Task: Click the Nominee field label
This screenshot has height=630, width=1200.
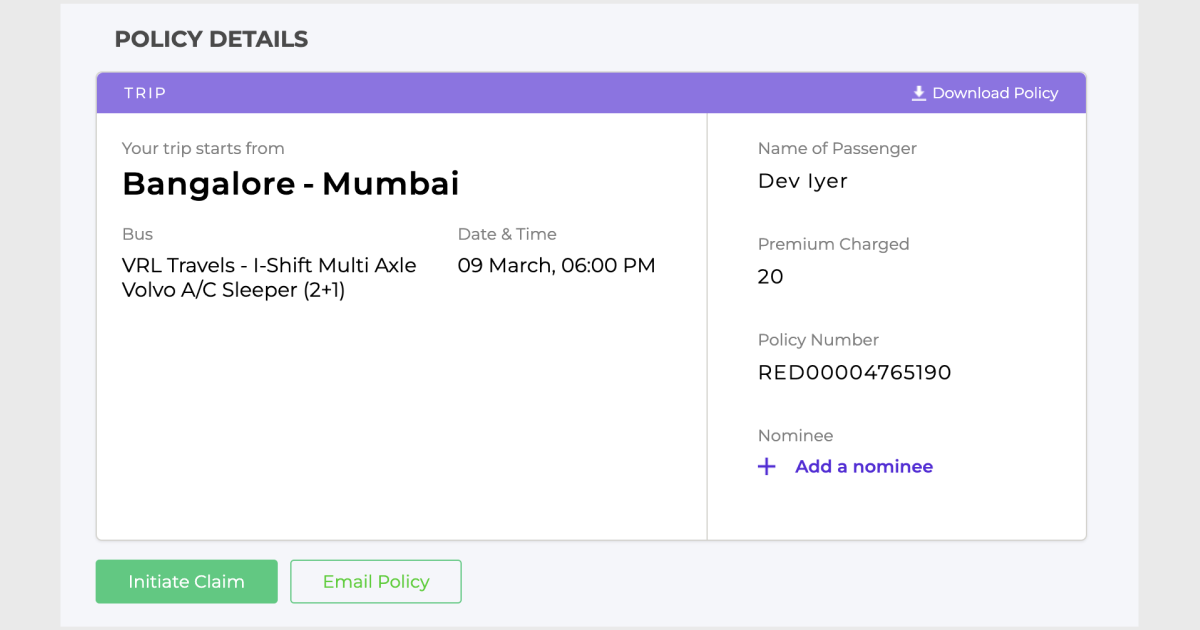Action: tap(795, 436)
